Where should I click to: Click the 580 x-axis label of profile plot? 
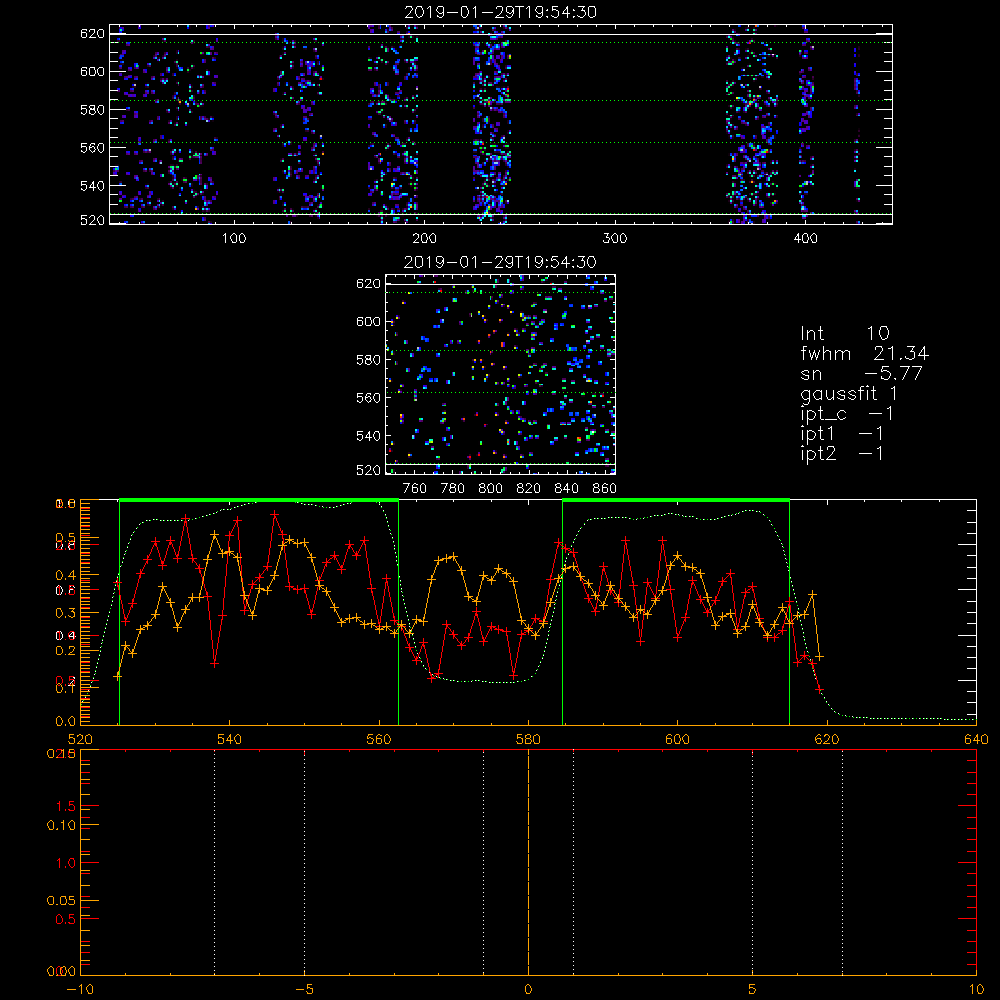click(528, 739)
